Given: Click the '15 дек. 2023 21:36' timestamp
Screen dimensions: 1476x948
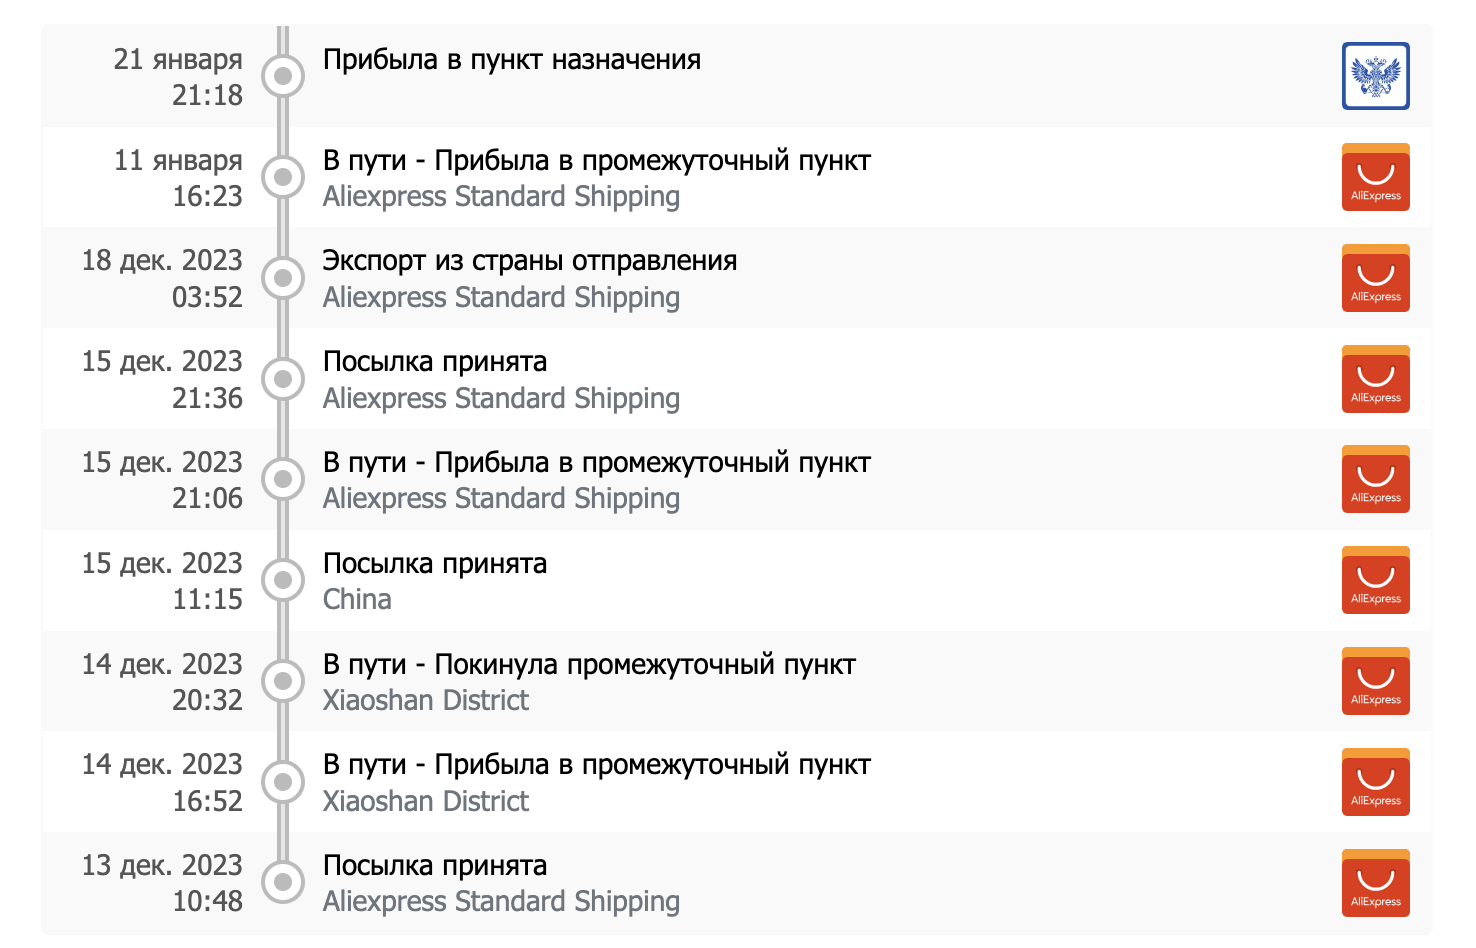Looking at the screenshot, I should (x=162, y=380).
